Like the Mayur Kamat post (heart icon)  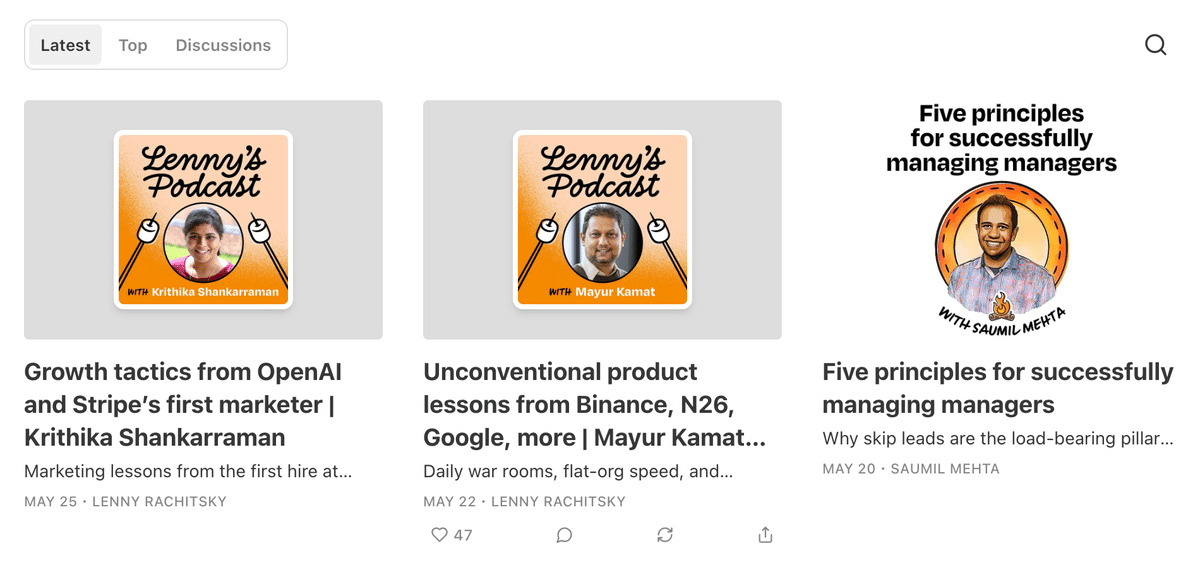[439, 535]
